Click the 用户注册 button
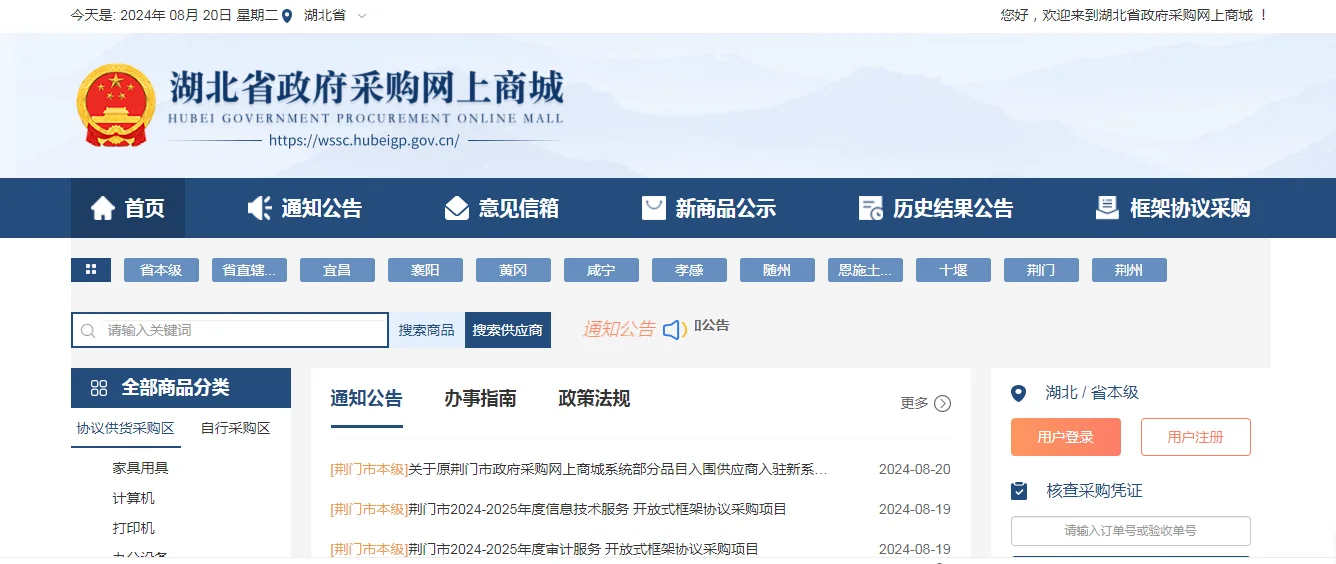Viewport: 1336px width, 564px height. [x=1196, y=437]
